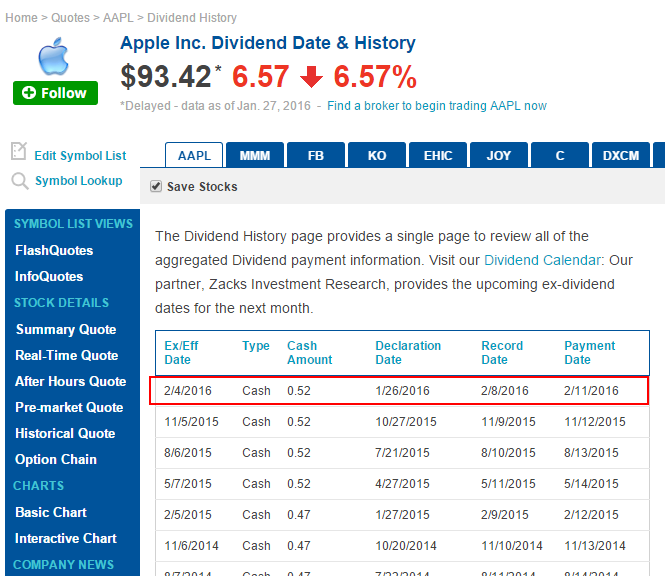Click the Declaration Date column header
The width and height of the screenshot is (665, 576).
[408, 352]
